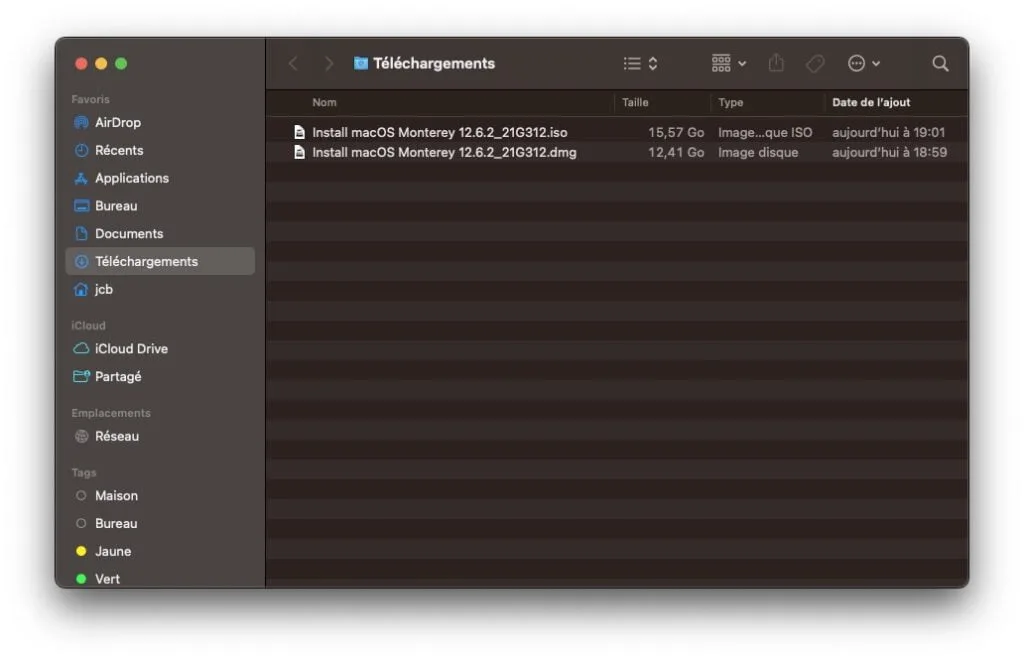This screenshot has width=1024, height=661.
Task: Click the search magnifier icon
Action: pyautogui.click(x=940, y=63)
